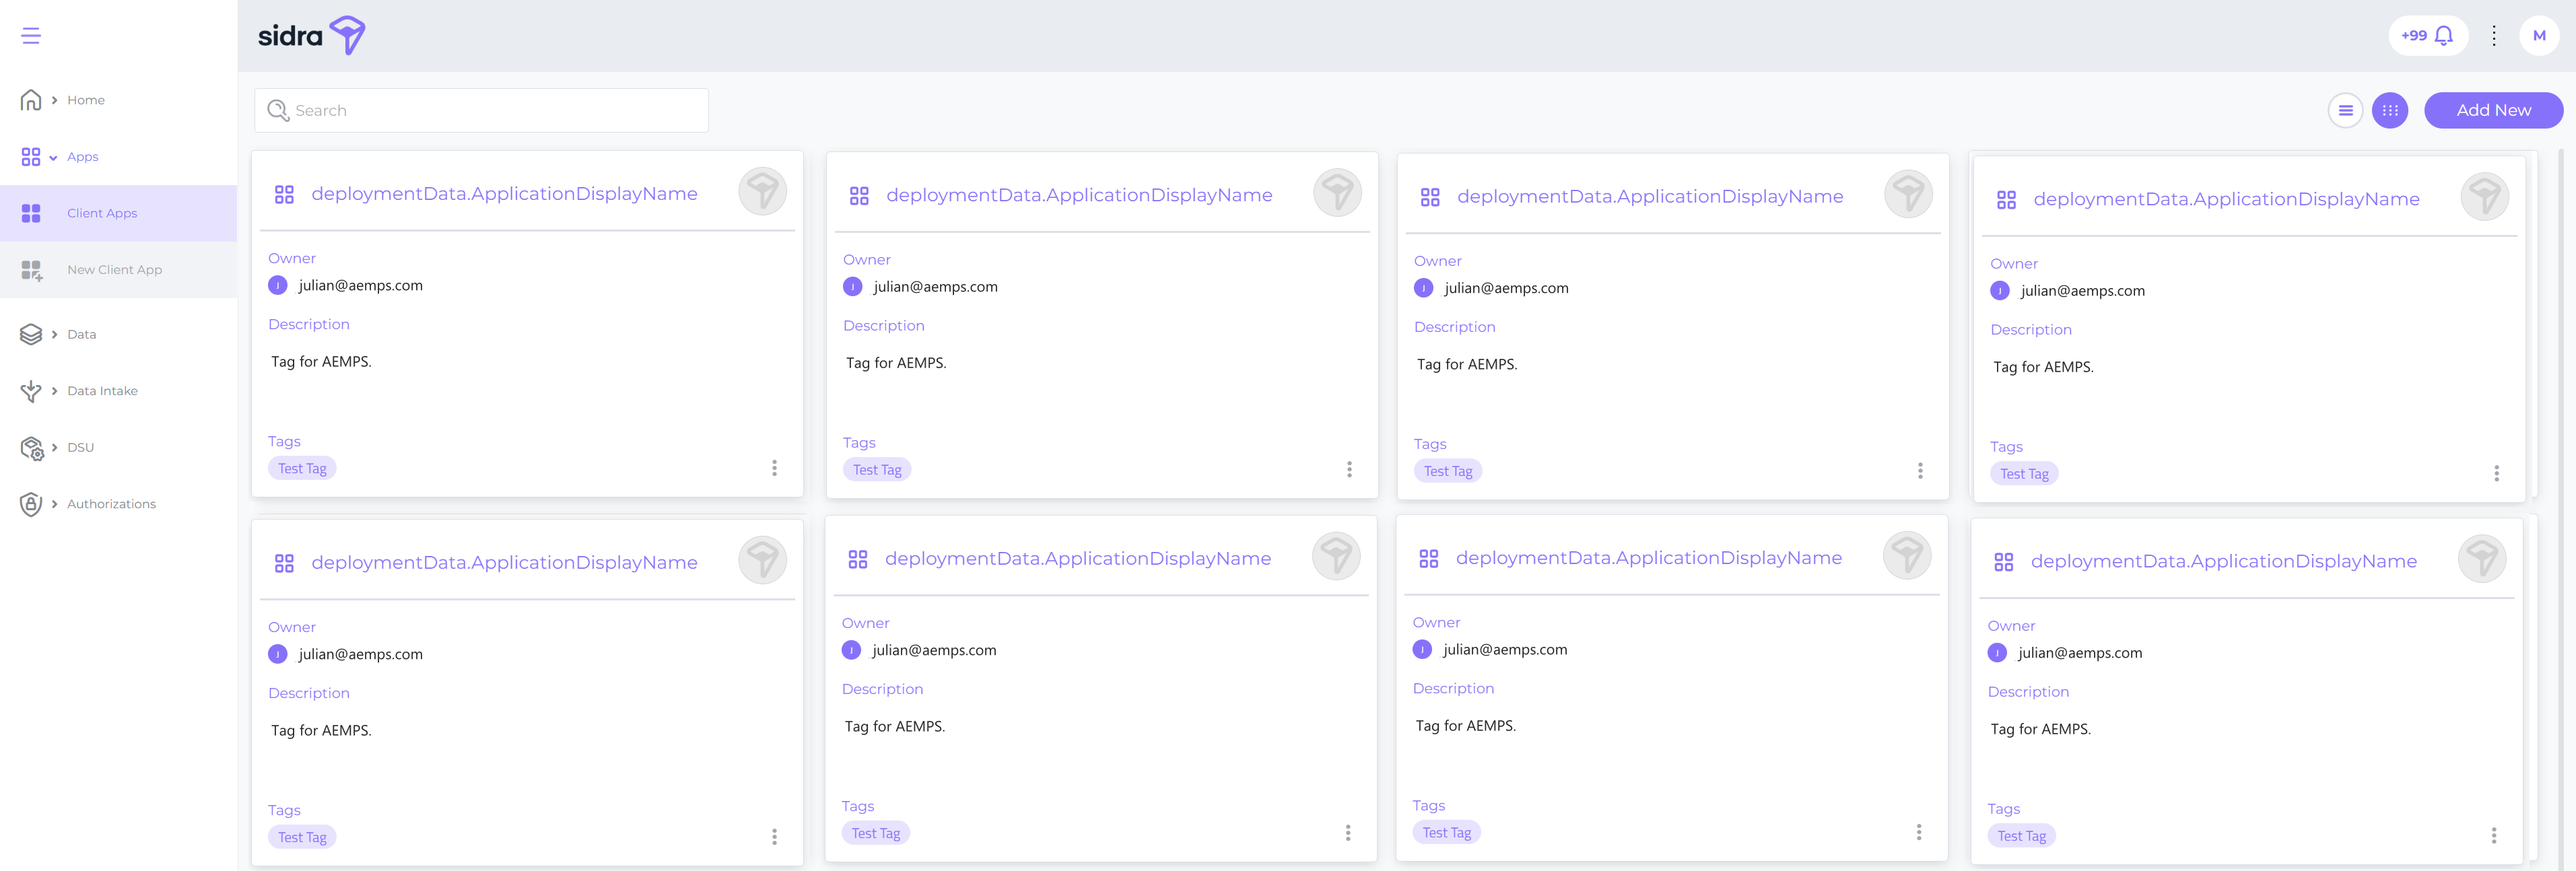The height and width of the screenshot is (871, 2576).
Task: Open first top-row card's deploymentData.ApplicationDisplayName title
Action: click(504, 194)
